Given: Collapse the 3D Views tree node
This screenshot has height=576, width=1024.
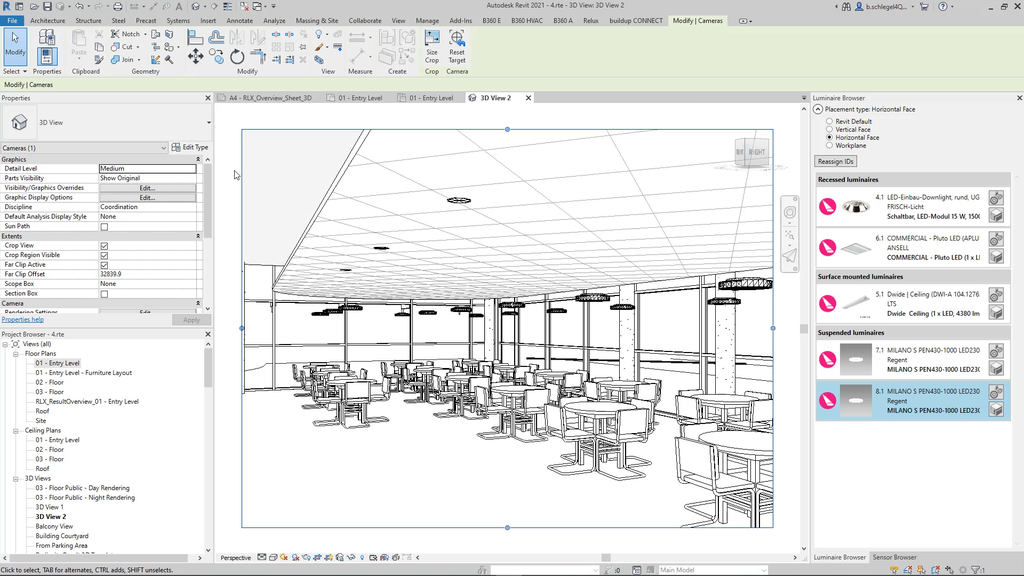Looking at the screenshot, I should click(16, 479).
